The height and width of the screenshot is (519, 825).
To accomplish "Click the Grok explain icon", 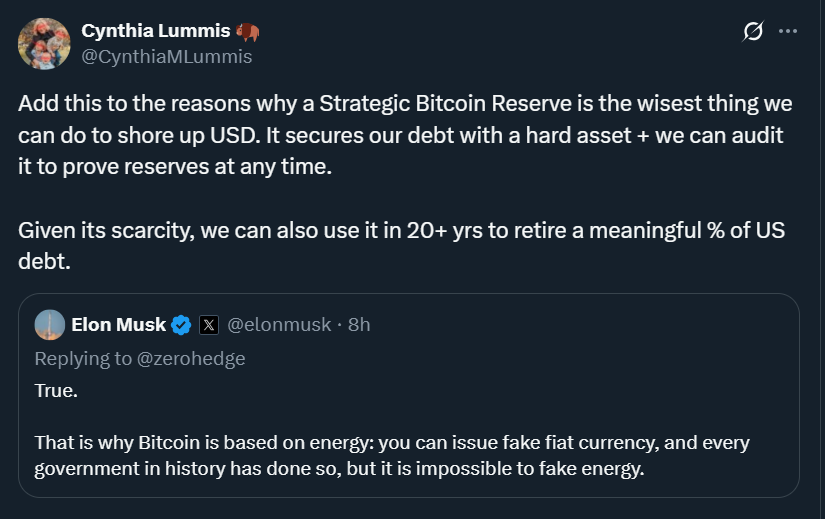I will tap(753, 32).
